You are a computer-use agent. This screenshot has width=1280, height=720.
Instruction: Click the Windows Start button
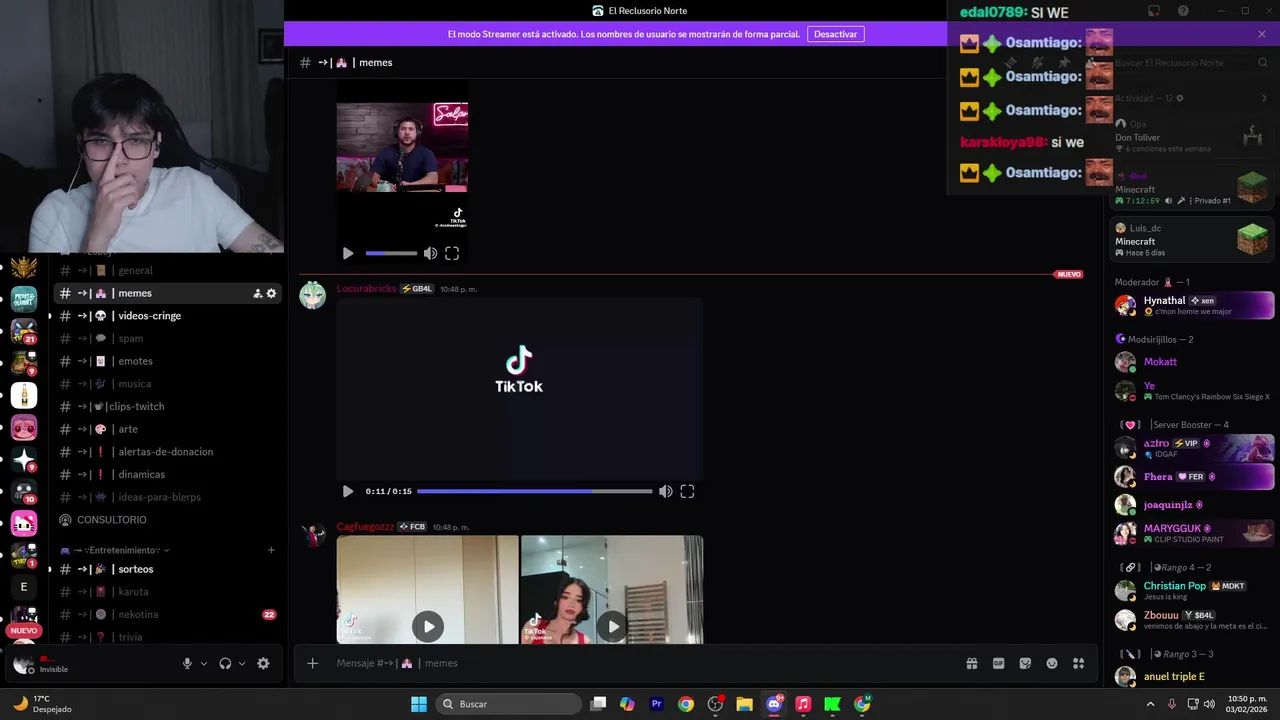tap(419, 704)
